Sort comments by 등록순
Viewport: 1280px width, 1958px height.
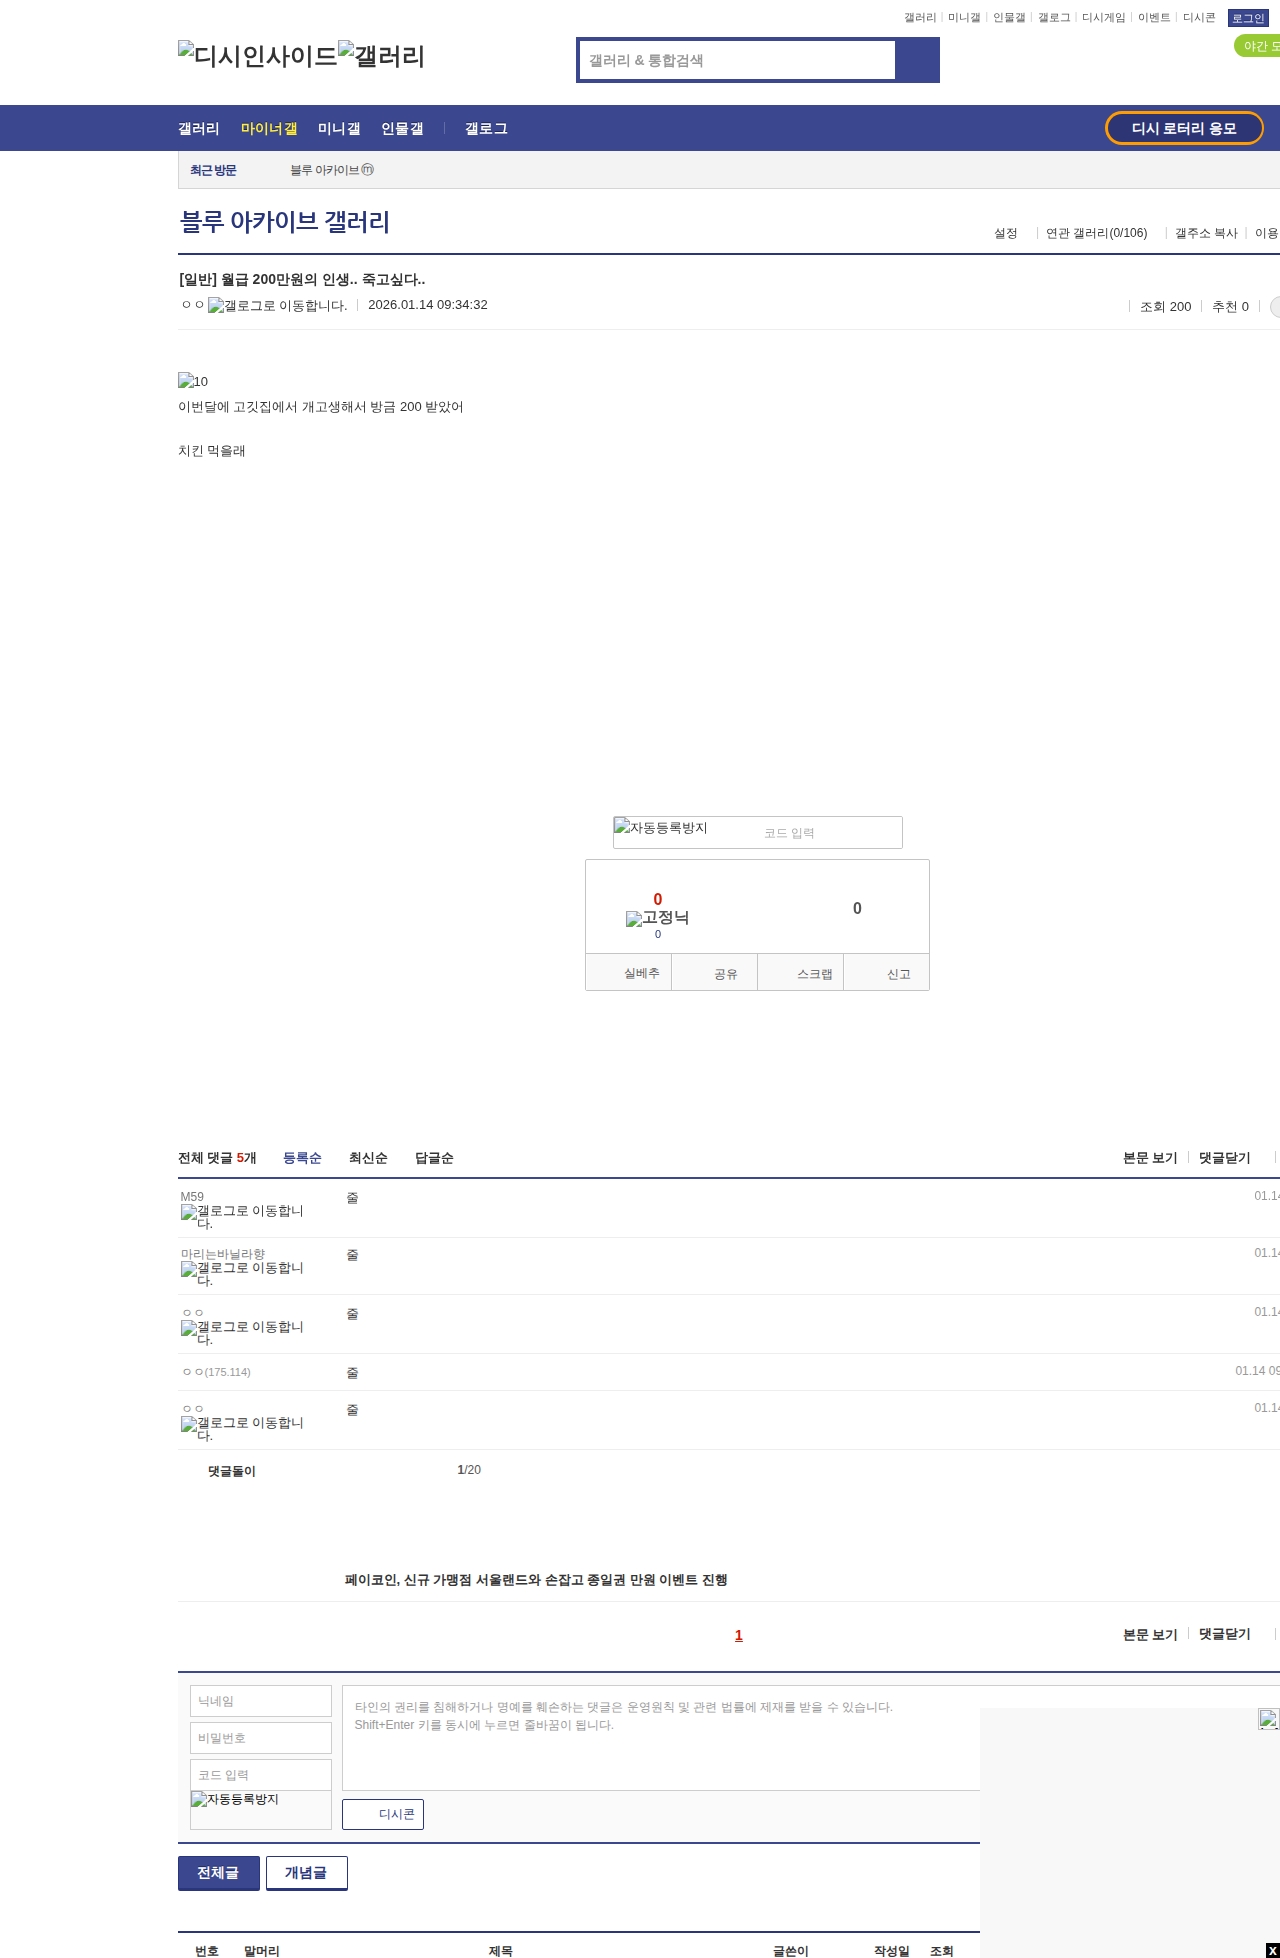(x=302, y=1158)
